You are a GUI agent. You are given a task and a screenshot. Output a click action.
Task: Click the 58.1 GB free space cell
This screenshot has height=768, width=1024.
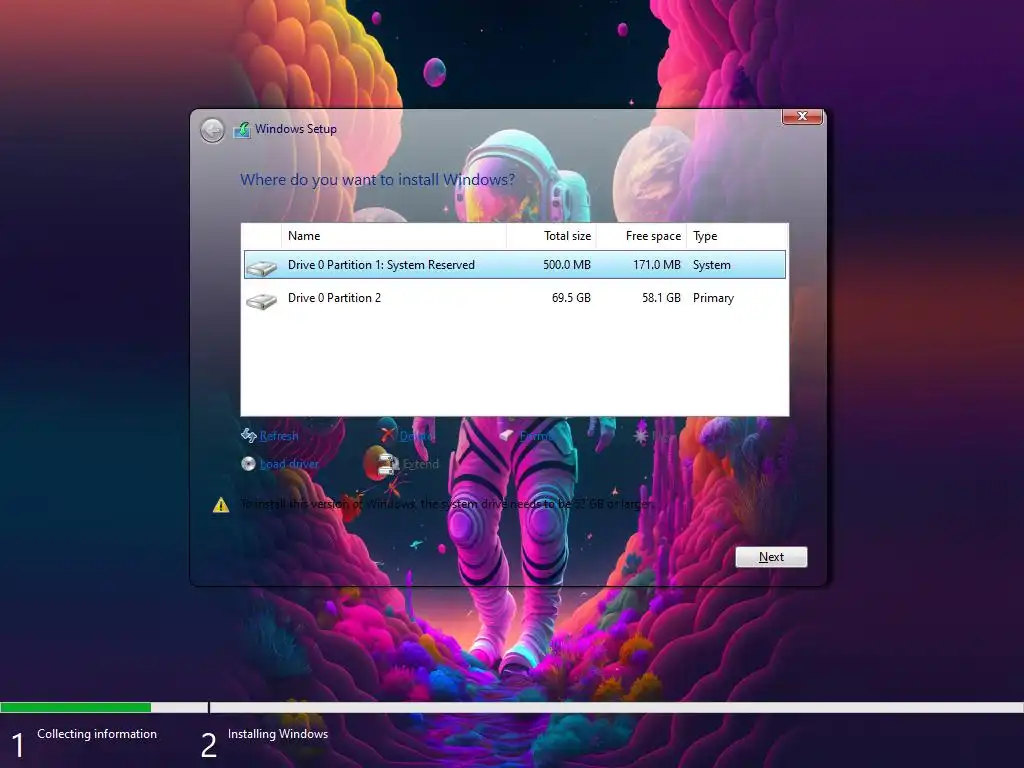(x=661, y=298)
